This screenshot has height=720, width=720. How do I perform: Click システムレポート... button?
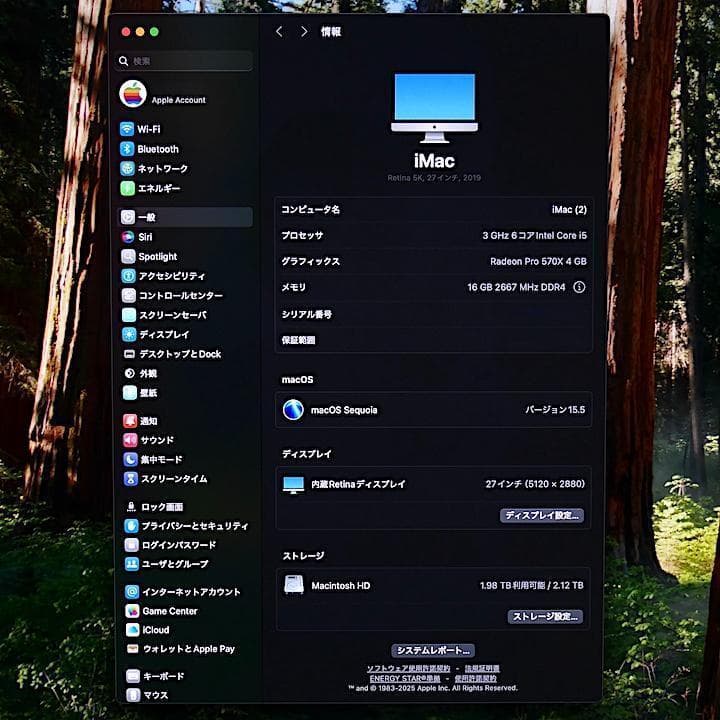433,650
